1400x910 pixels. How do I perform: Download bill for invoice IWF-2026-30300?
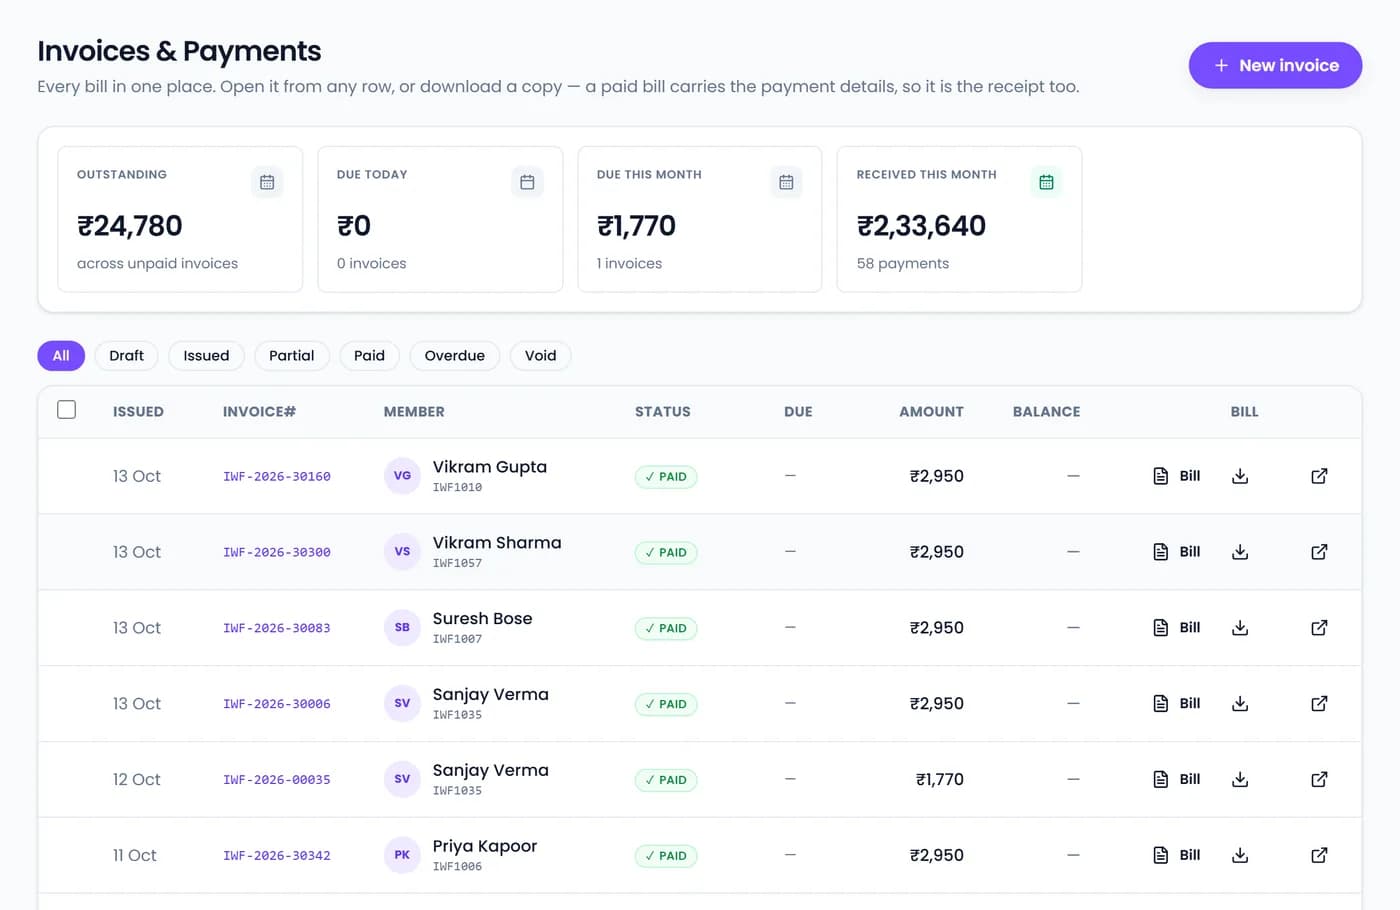[x=1240, y=552]
